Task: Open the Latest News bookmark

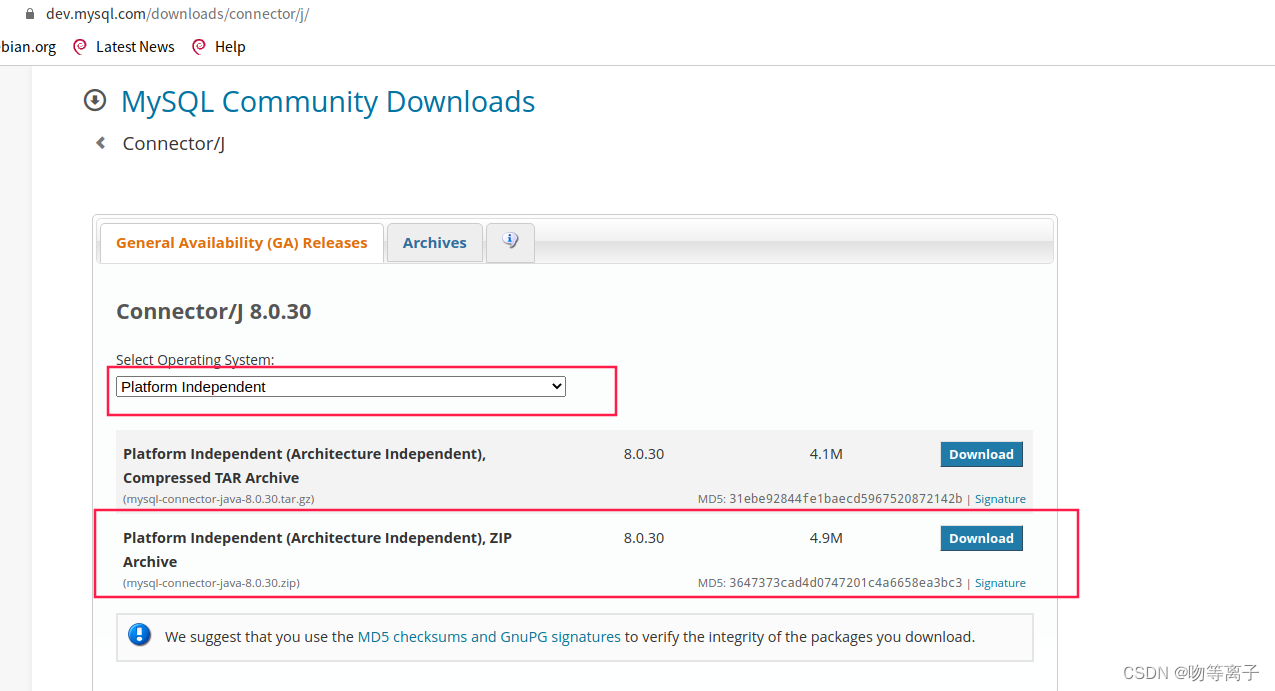Action: [135, 47]
